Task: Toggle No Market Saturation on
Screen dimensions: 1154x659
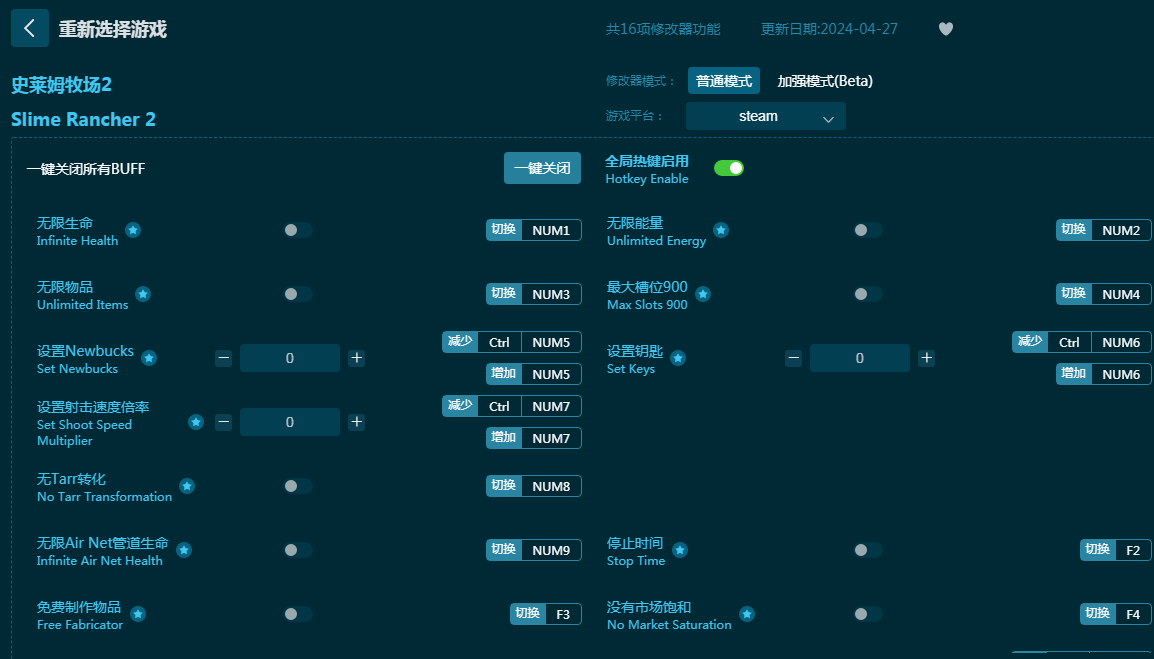Action: click(868, 614)
